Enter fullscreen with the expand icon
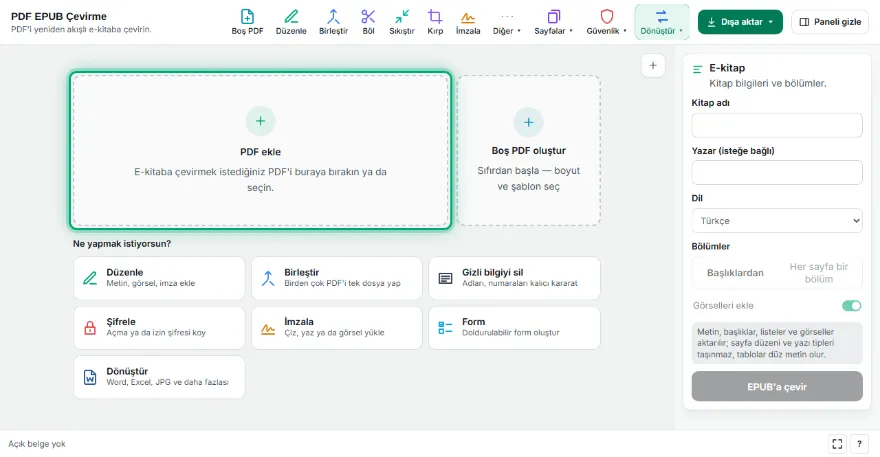This screenshot has width=880, height=457. [x=837, y=444]
